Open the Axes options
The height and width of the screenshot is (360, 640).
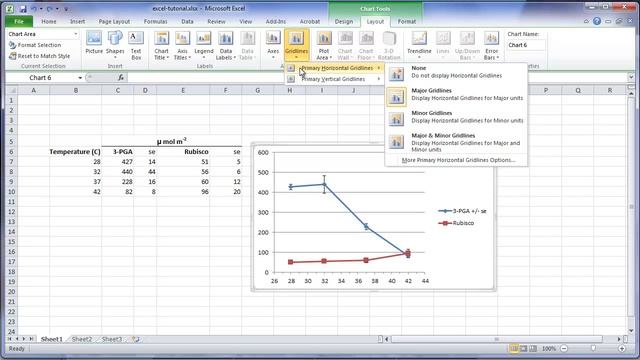pos(273,44)
